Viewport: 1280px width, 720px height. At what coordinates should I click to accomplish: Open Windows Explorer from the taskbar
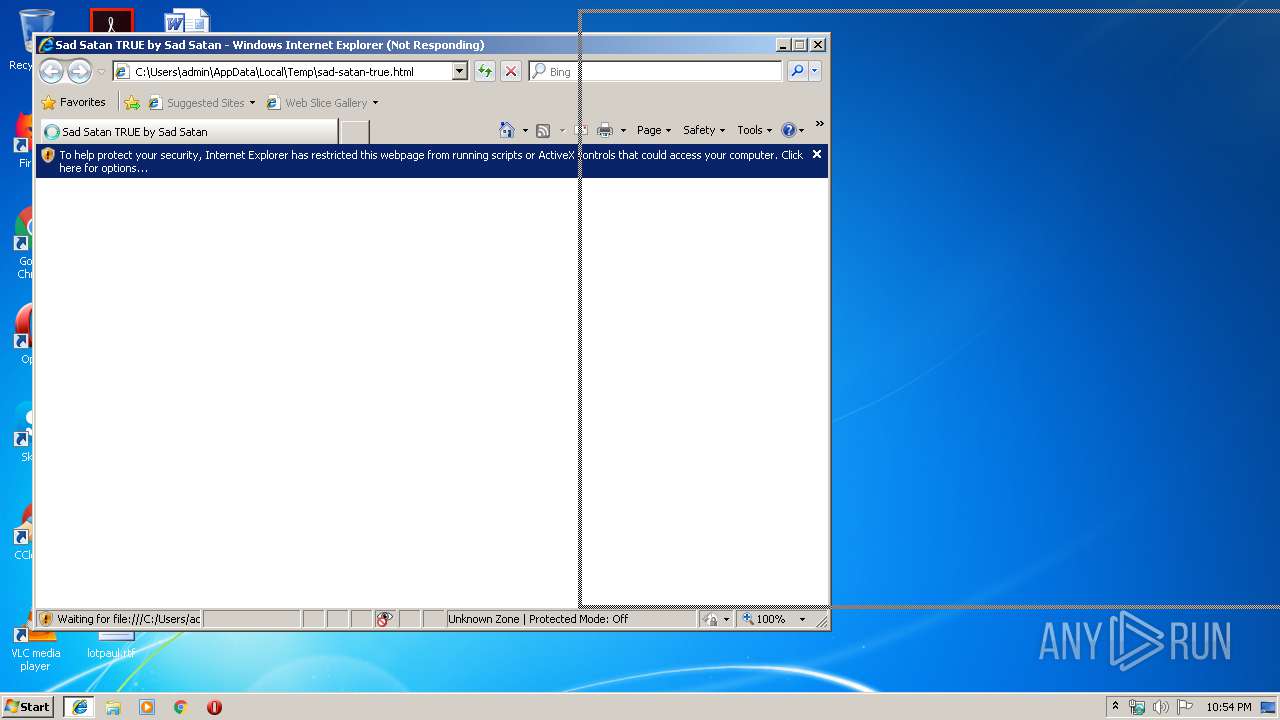pos(113,707)
